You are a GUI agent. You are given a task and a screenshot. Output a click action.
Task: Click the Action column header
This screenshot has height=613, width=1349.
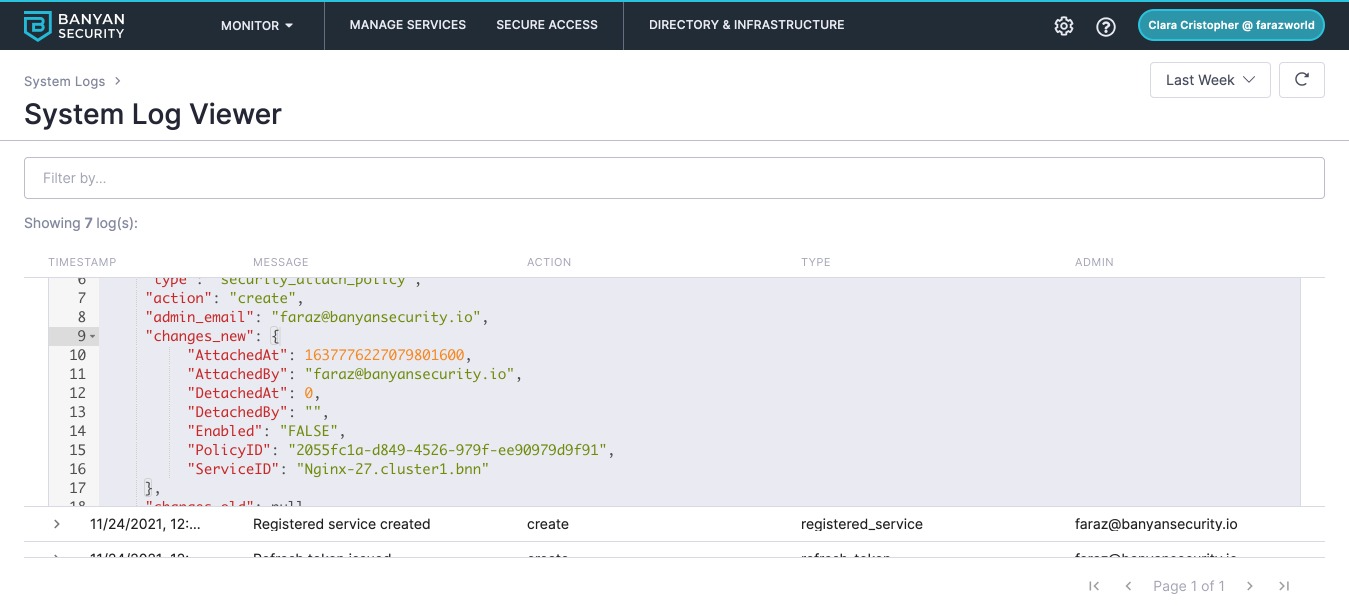pyautogui.click(x=549, y=262)
